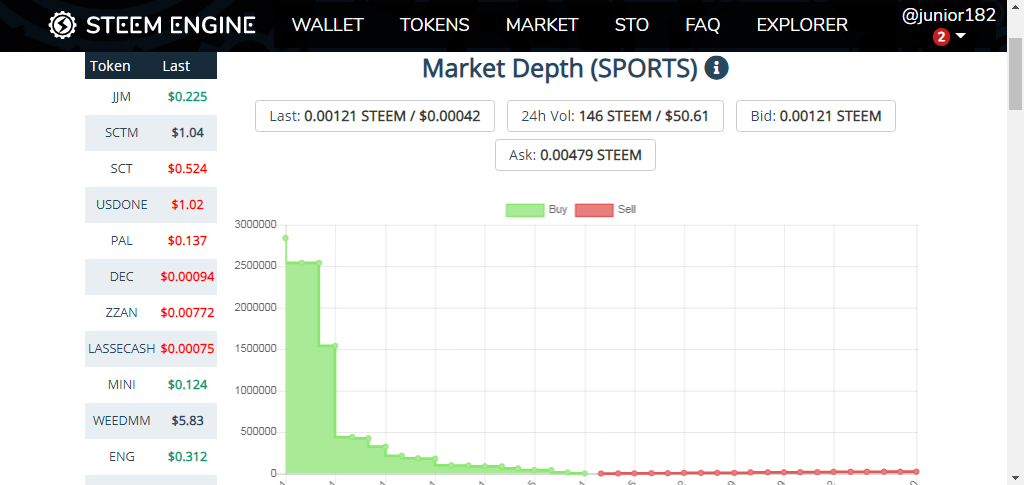
Task: Click the Bid 0.00121 STEEM box
Action: coord(816,116)
